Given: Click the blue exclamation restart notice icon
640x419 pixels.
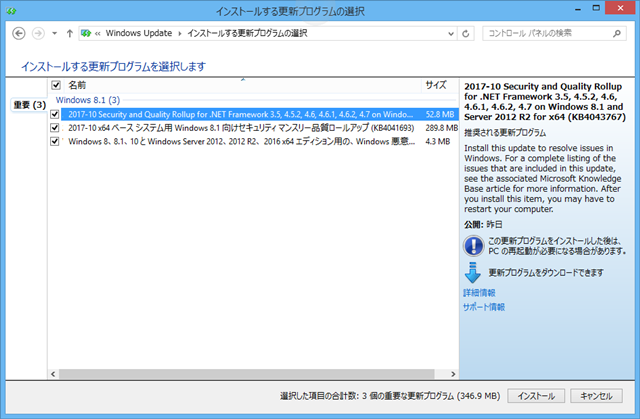Looking at the screenshot, I should 473,246.
